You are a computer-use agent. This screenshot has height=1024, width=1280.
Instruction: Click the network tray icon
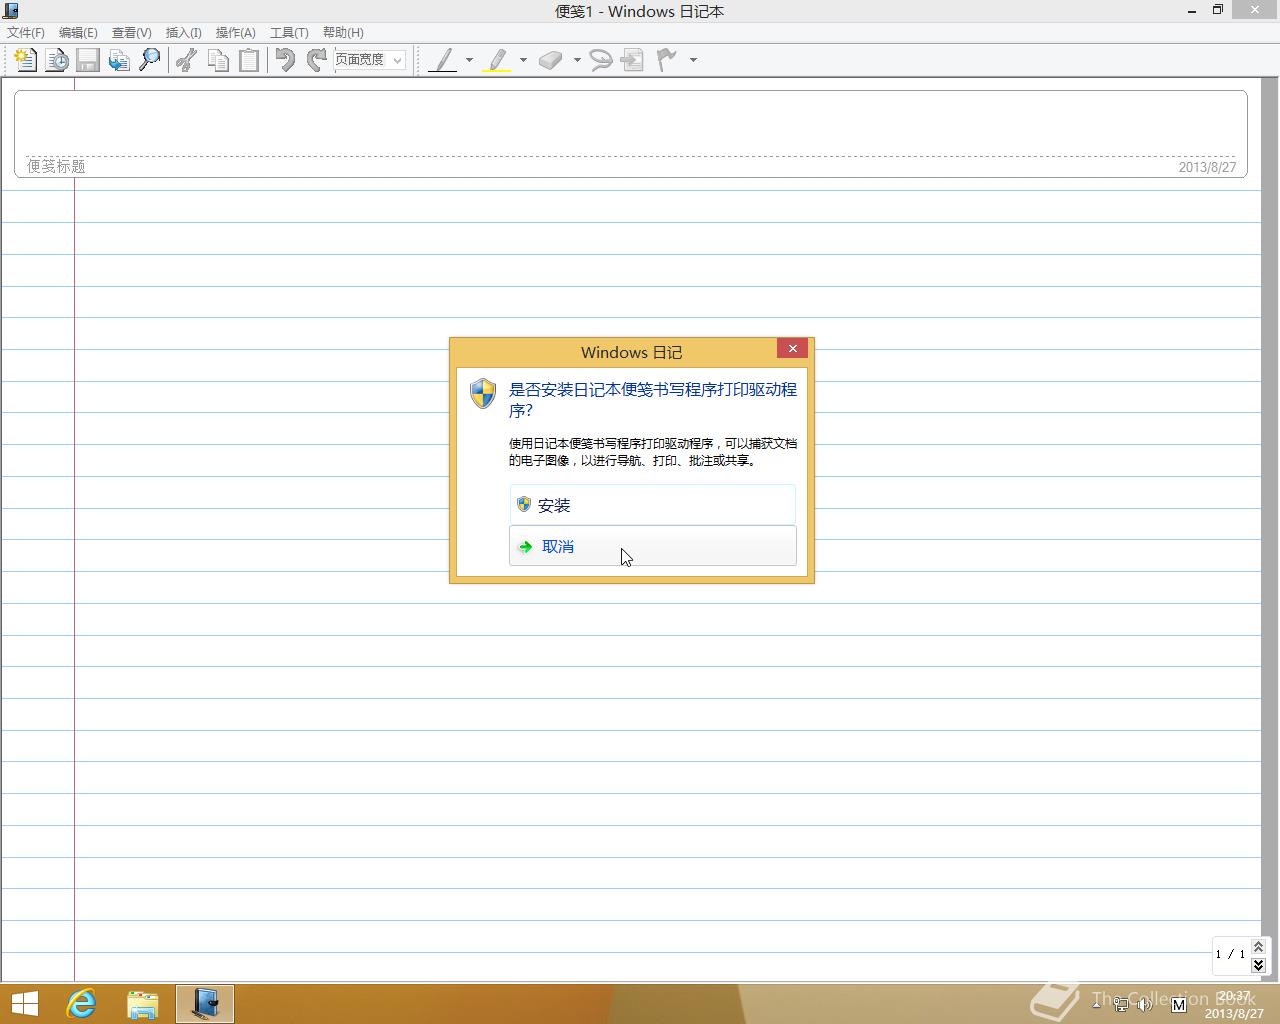[1121, 1005]
